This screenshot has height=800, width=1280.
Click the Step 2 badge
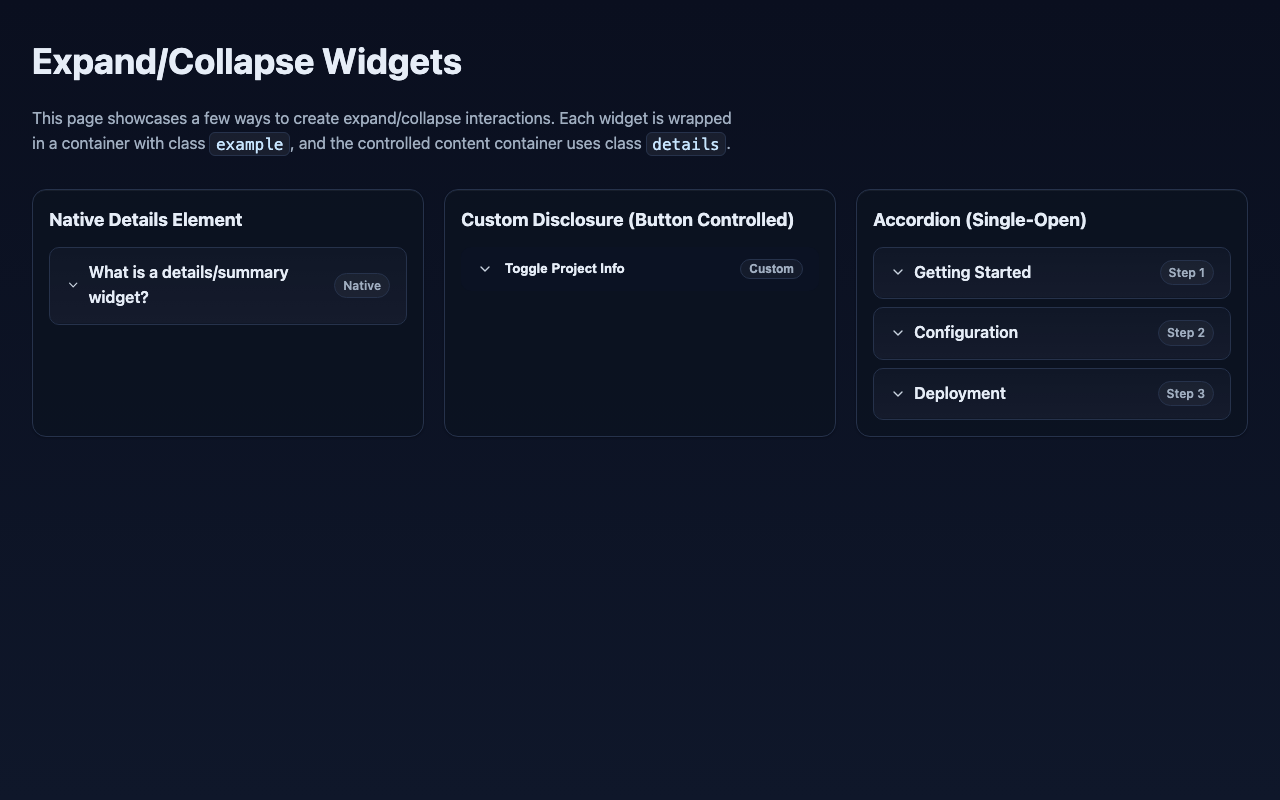[x=1185, y=332]
